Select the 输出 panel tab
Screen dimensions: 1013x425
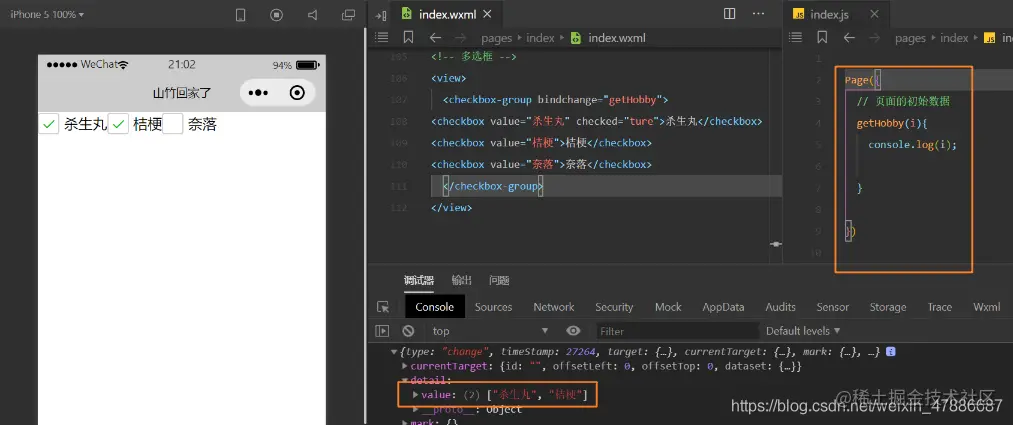[x=461, y=280]
